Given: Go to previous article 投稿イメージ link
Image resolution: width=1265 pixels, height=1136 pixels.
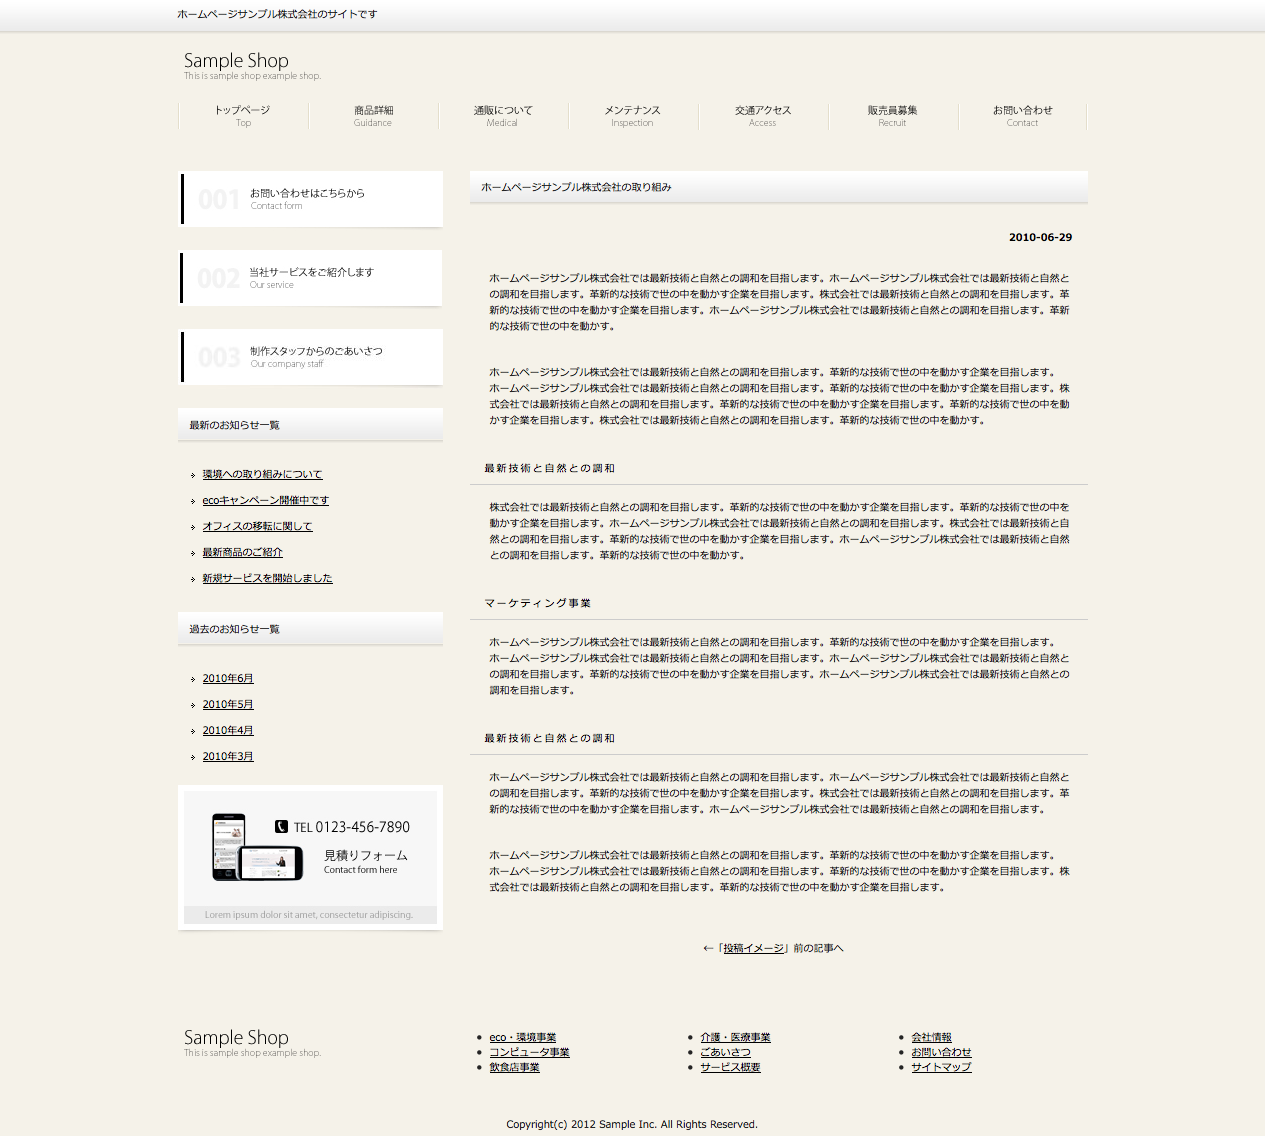Looking at the screenshot, I should point(754,949).
